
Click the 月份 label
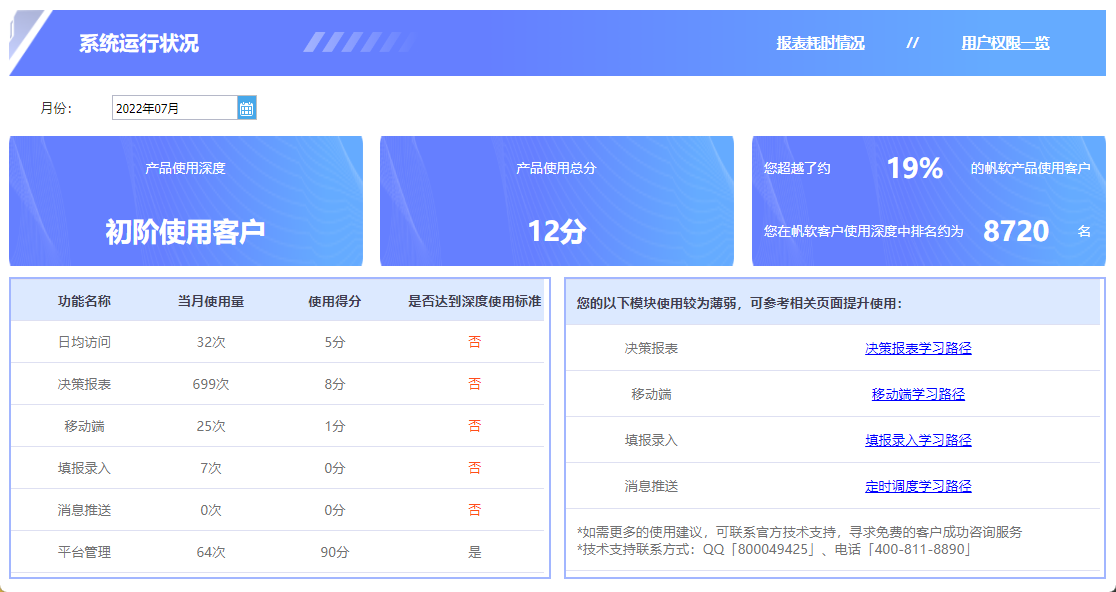[x=56, y=108]
